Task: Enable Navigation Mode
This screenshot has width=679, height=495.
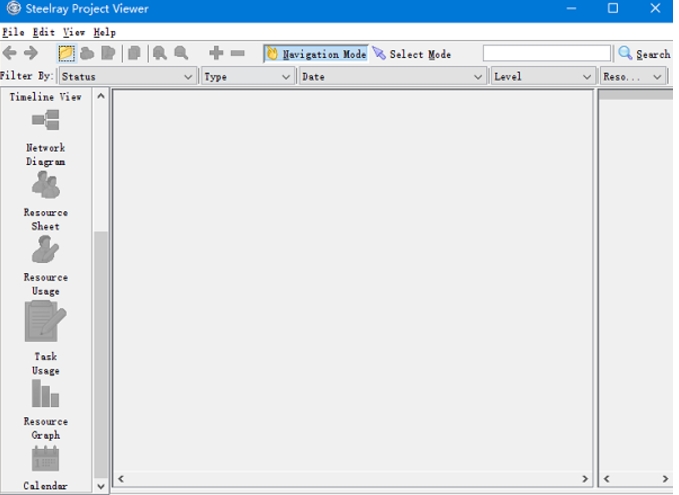Action: tap(316, 54)
